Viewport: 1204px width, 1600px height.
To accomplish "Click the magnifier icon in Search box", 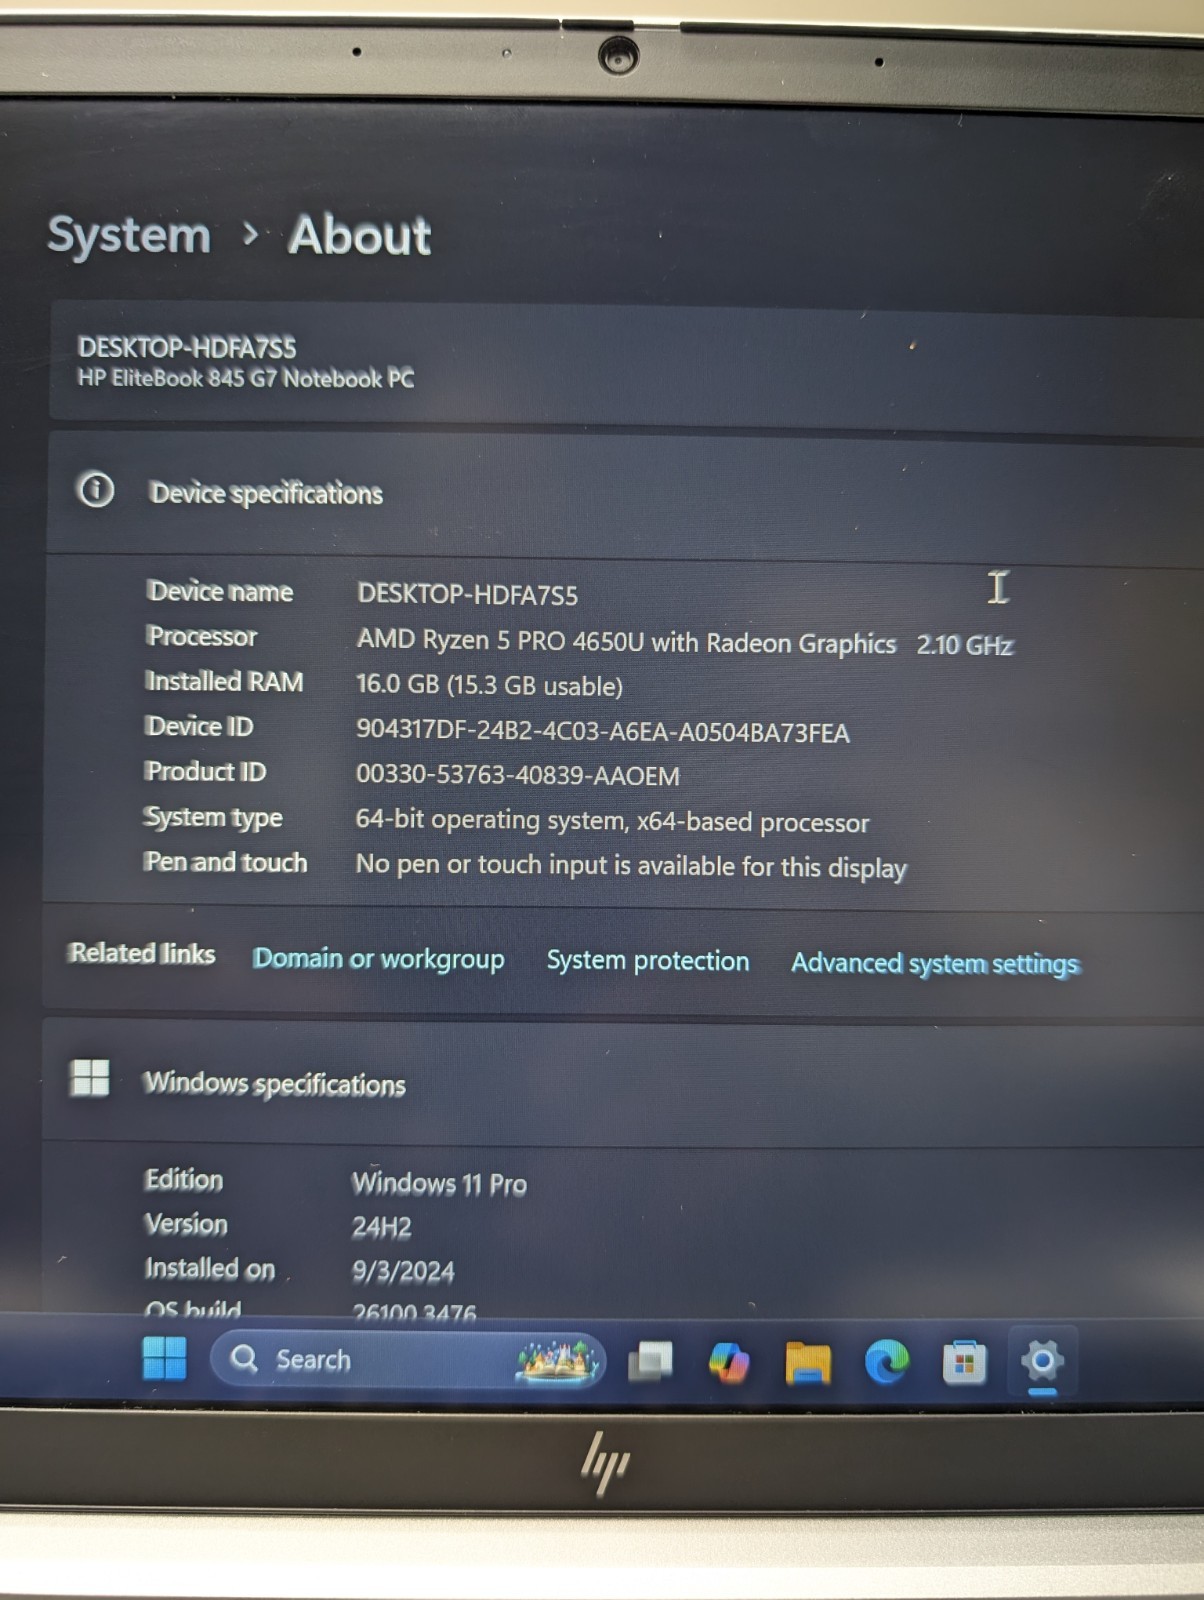I will 244,1358.
